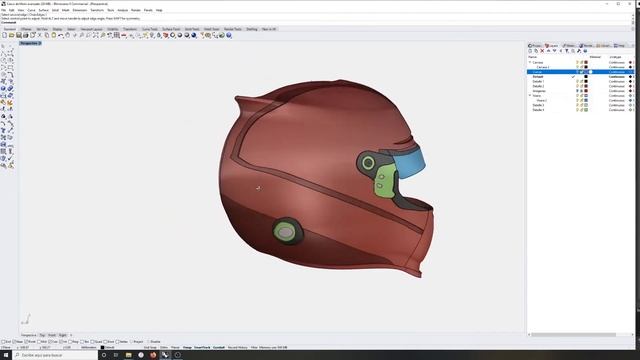Toggle the Quad osnap checkbox

[93, 342]
